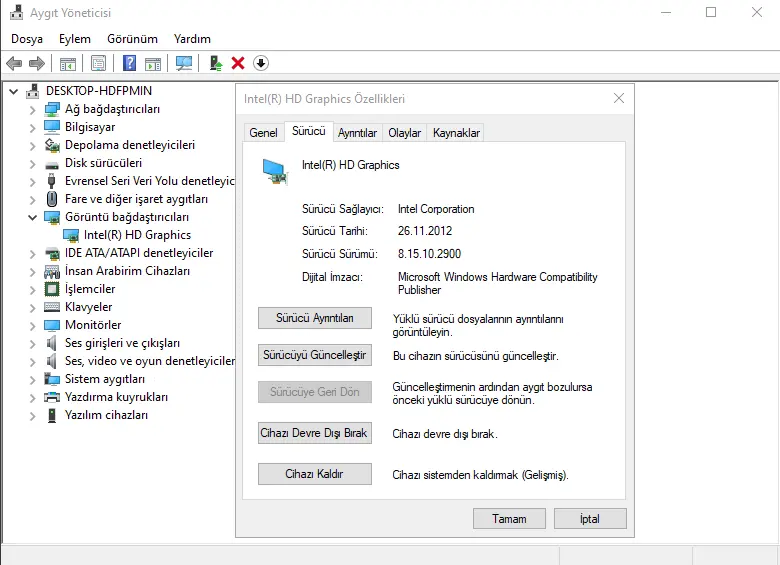Image resolution: width=780 pixels, height=565 pixels.
Task: Open the Görünüm menu
Action: [x=132, y=39]
